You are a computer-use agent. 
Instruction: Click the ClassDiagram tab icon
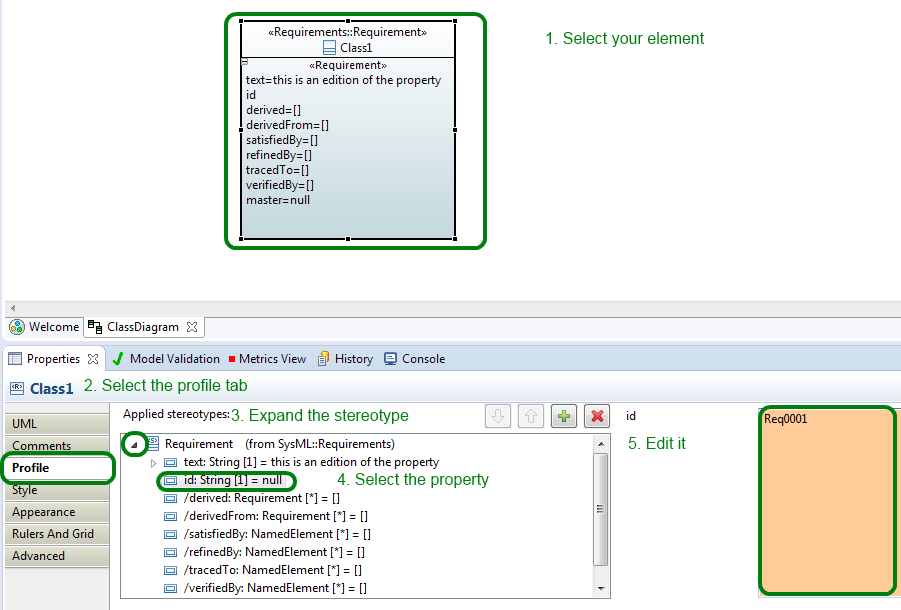click(95, 327)
